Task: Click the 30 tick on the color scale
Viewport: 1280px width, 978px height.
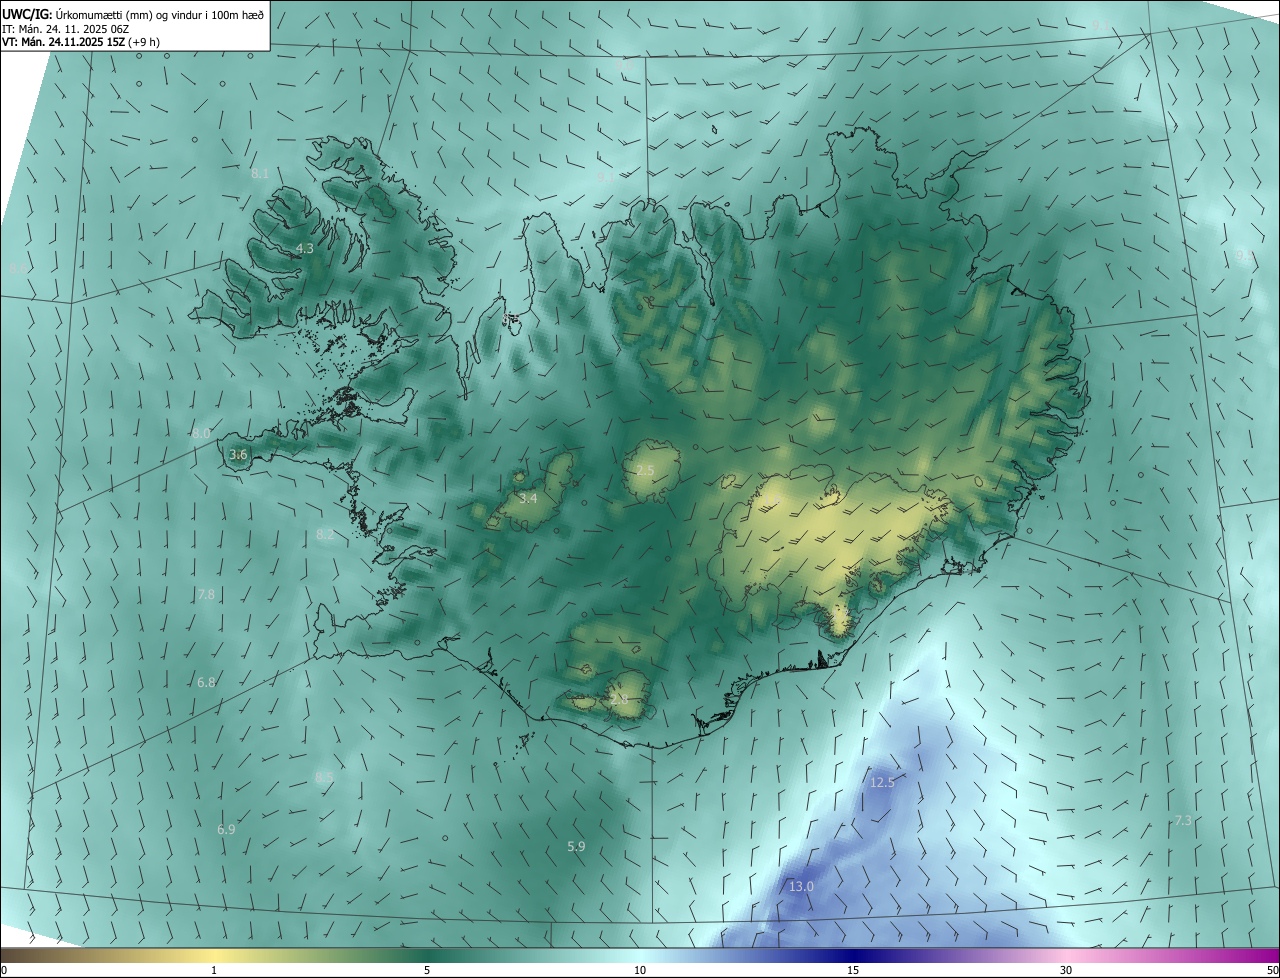Action: point(1066,970)
